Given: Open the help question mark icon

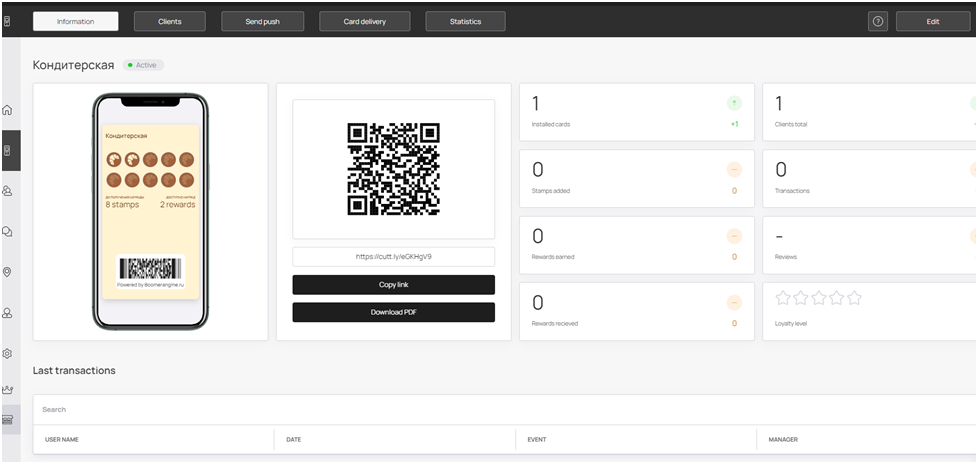Looking at the screenshot, I should pos(878,21).
